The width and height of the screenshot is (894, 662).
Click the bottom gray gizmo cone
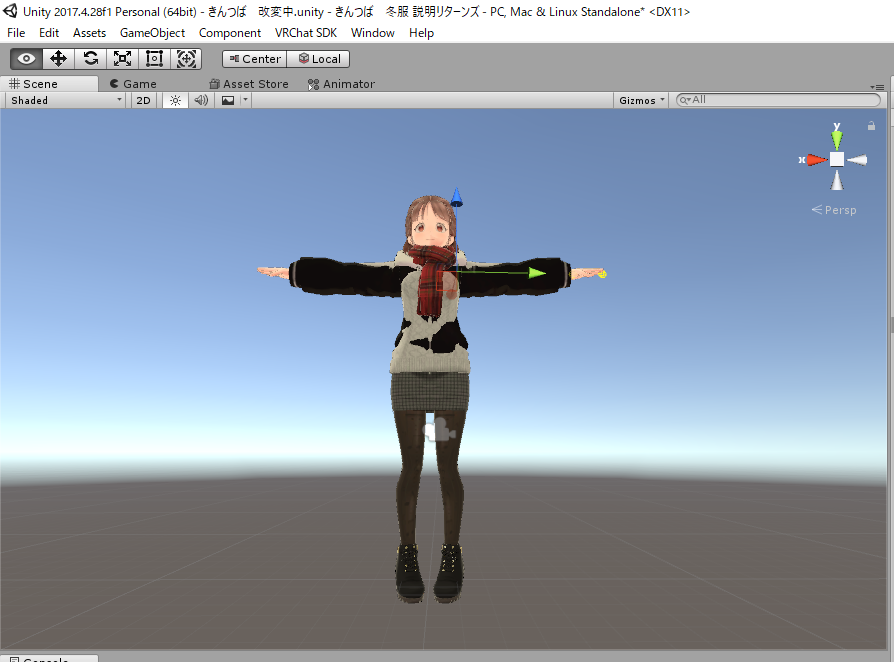click(x=836, y=180)
